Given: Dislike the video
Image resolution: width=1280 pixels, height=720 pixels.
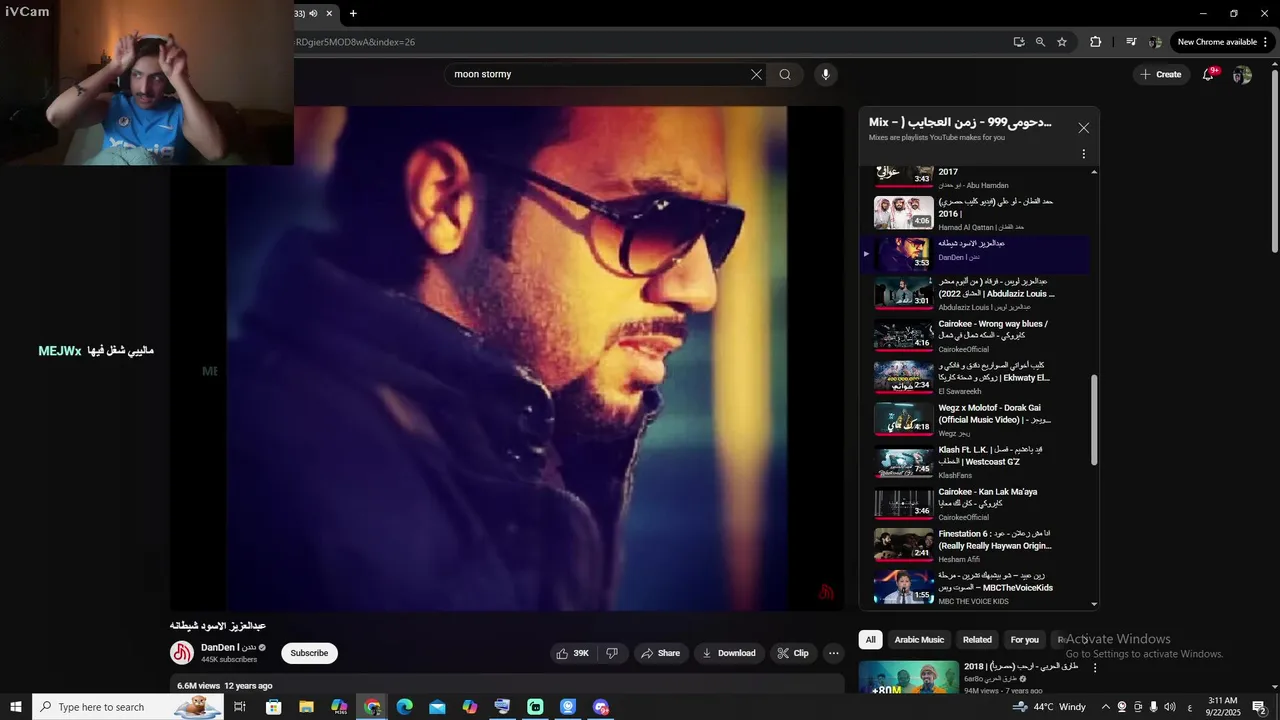Looking at the screenshot, I should (x=612, y=653).
